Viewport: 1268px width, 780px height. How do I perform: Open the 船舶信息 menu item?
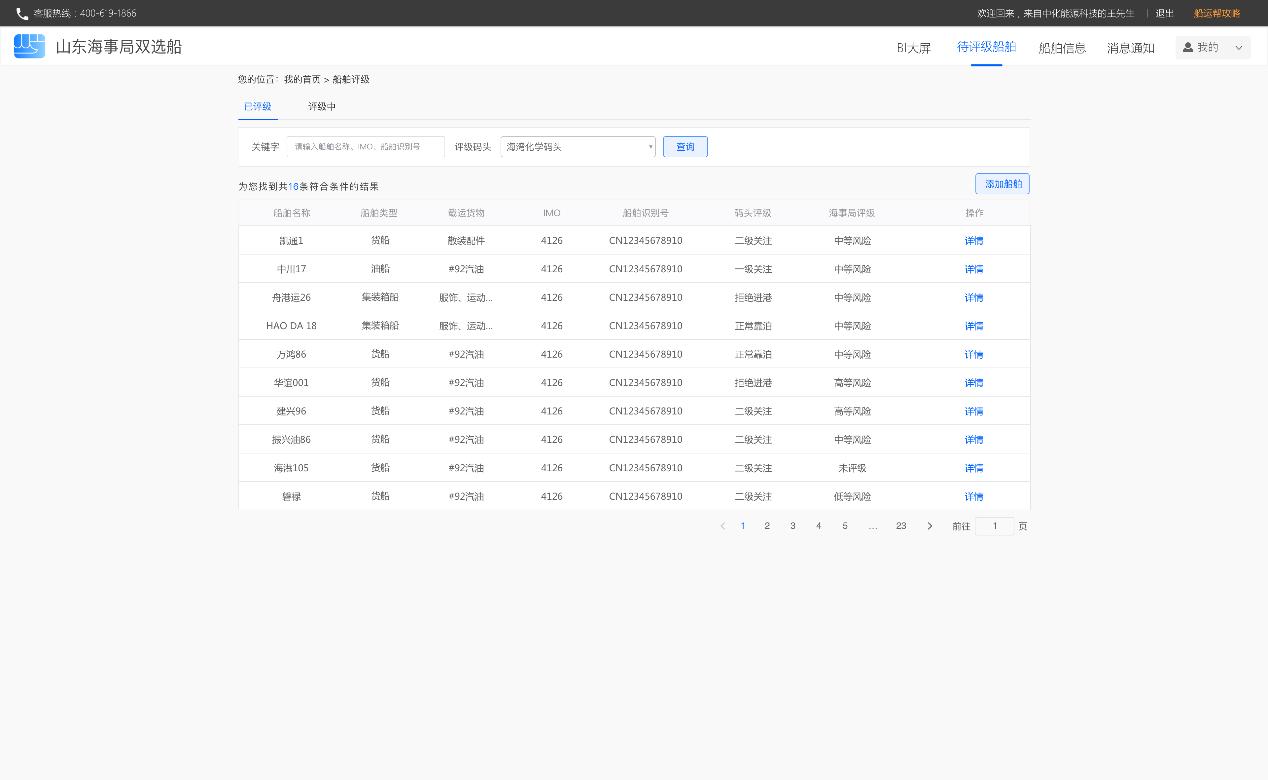click(x=1062, y=48)
